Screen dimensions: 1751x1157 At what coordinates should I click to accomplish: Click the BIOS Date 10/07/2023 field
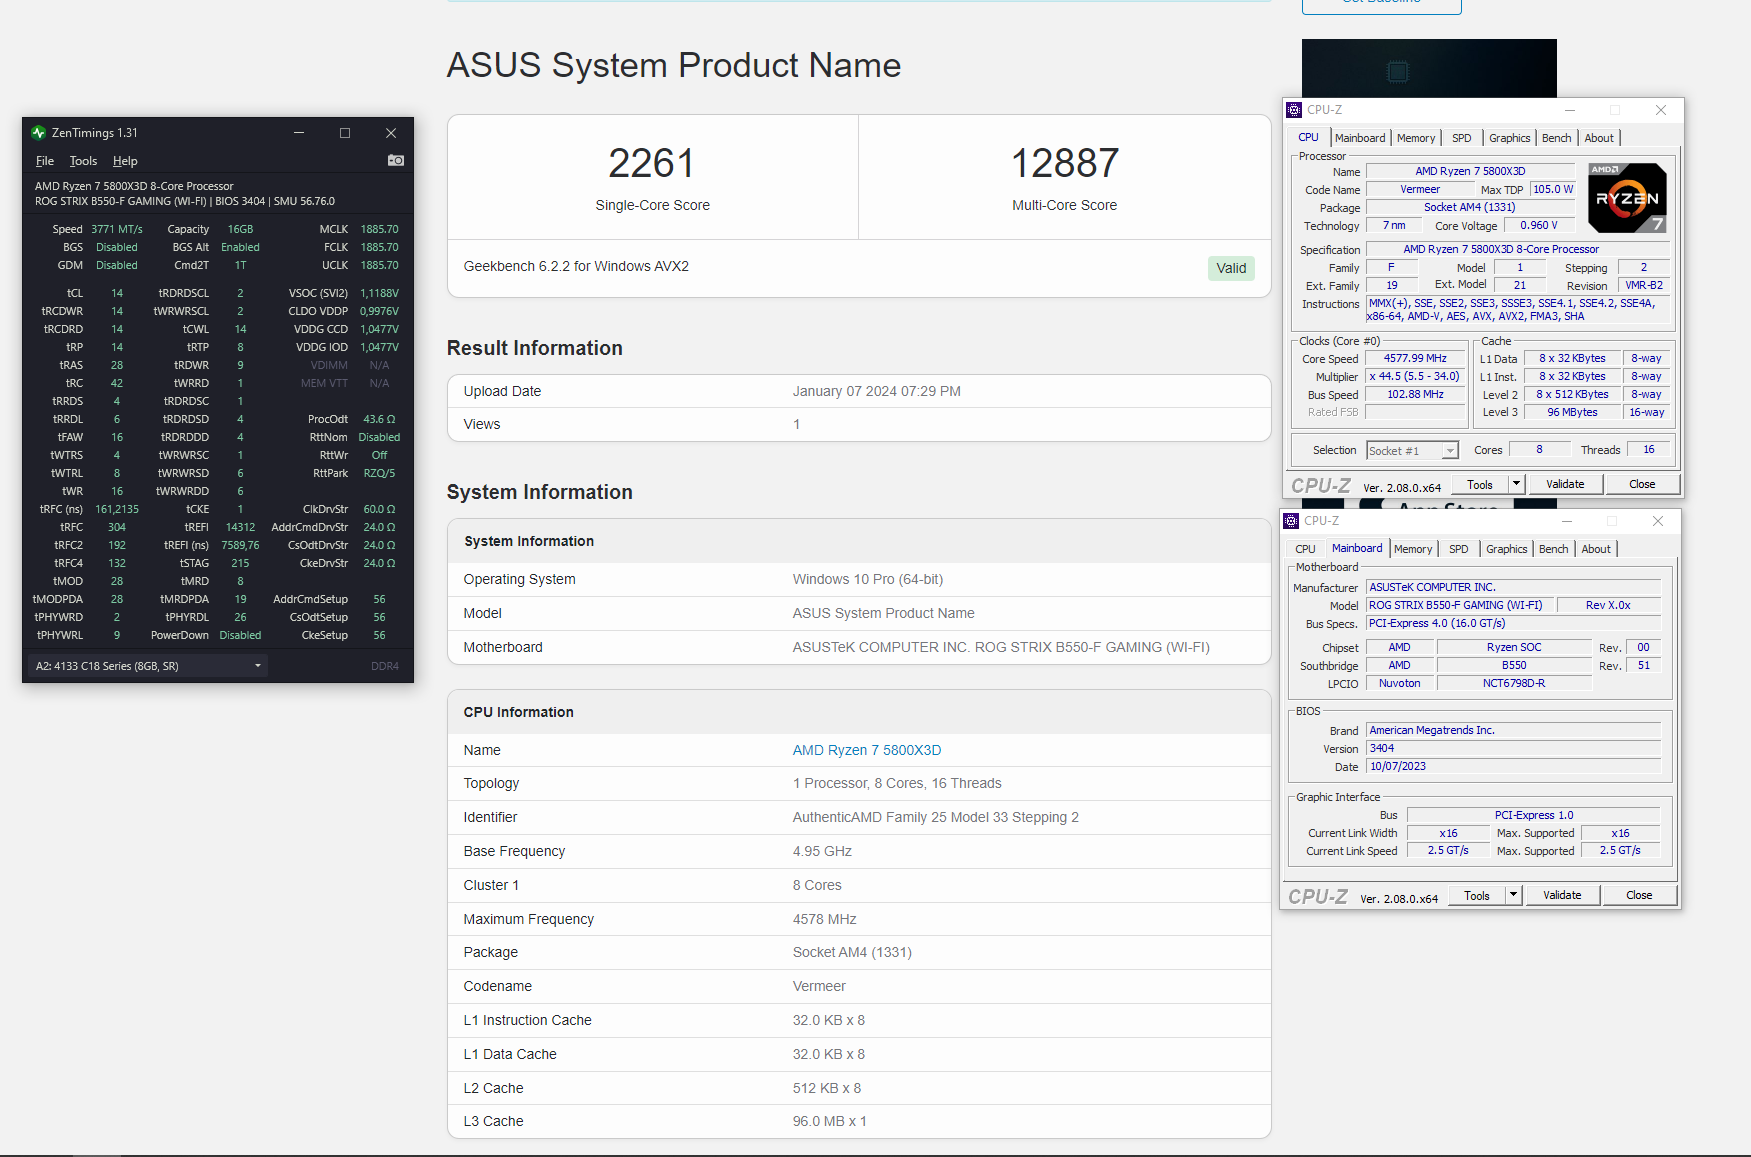tap(1513, 766)
